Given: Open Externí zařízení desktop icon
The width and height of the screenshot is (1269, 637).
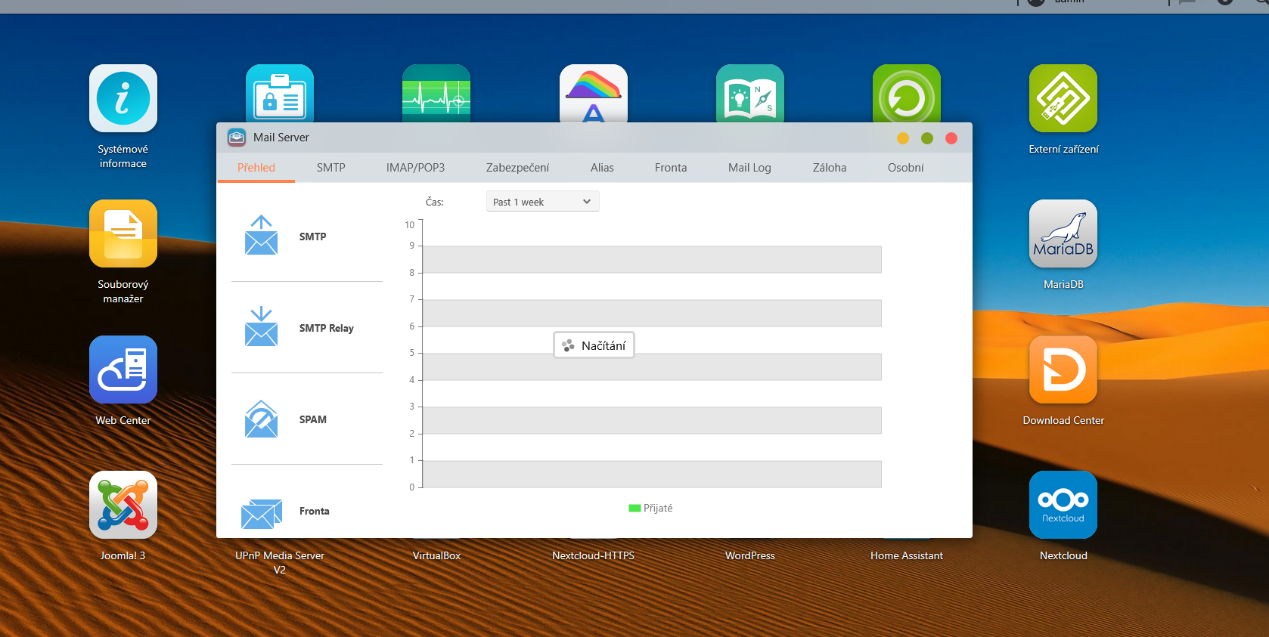Looking at the screenshot, I should pos(1063,99).
